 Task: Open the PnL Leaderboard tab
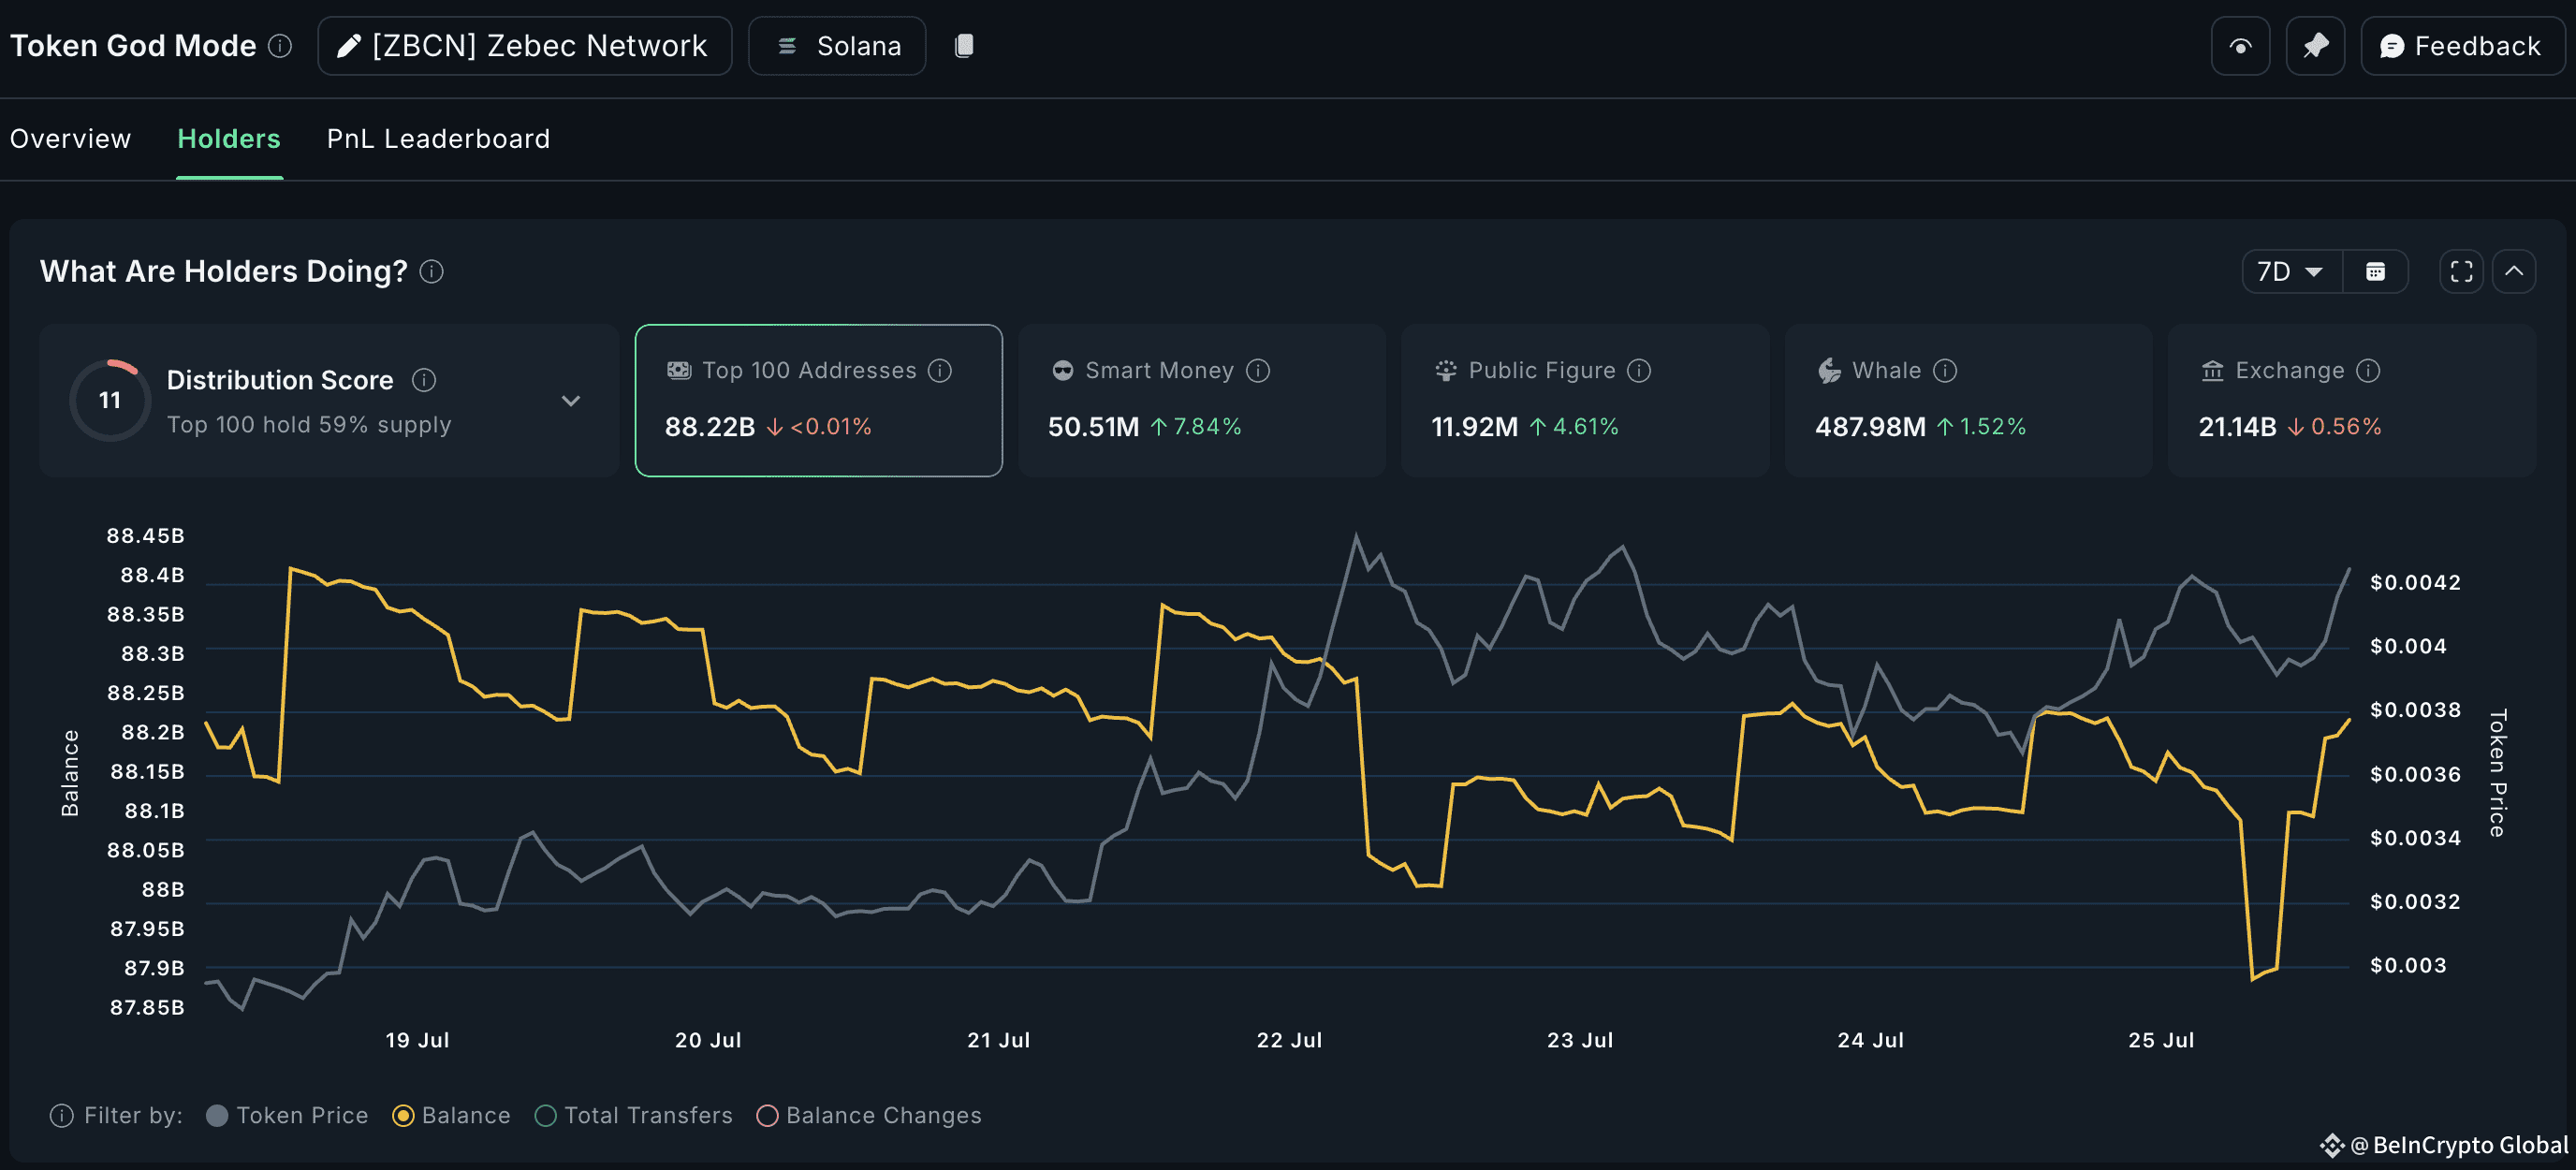(x=438, y=139)
